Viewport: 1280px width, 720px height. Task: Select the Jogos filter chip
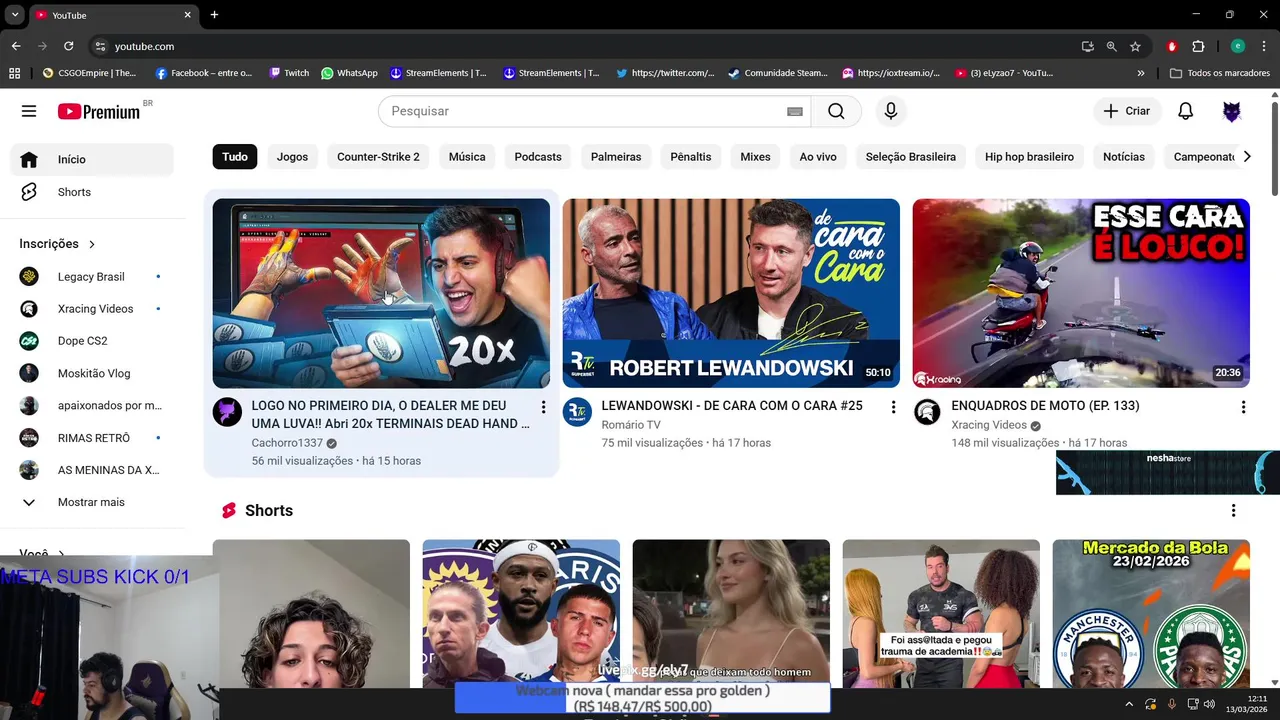point(292,157)
